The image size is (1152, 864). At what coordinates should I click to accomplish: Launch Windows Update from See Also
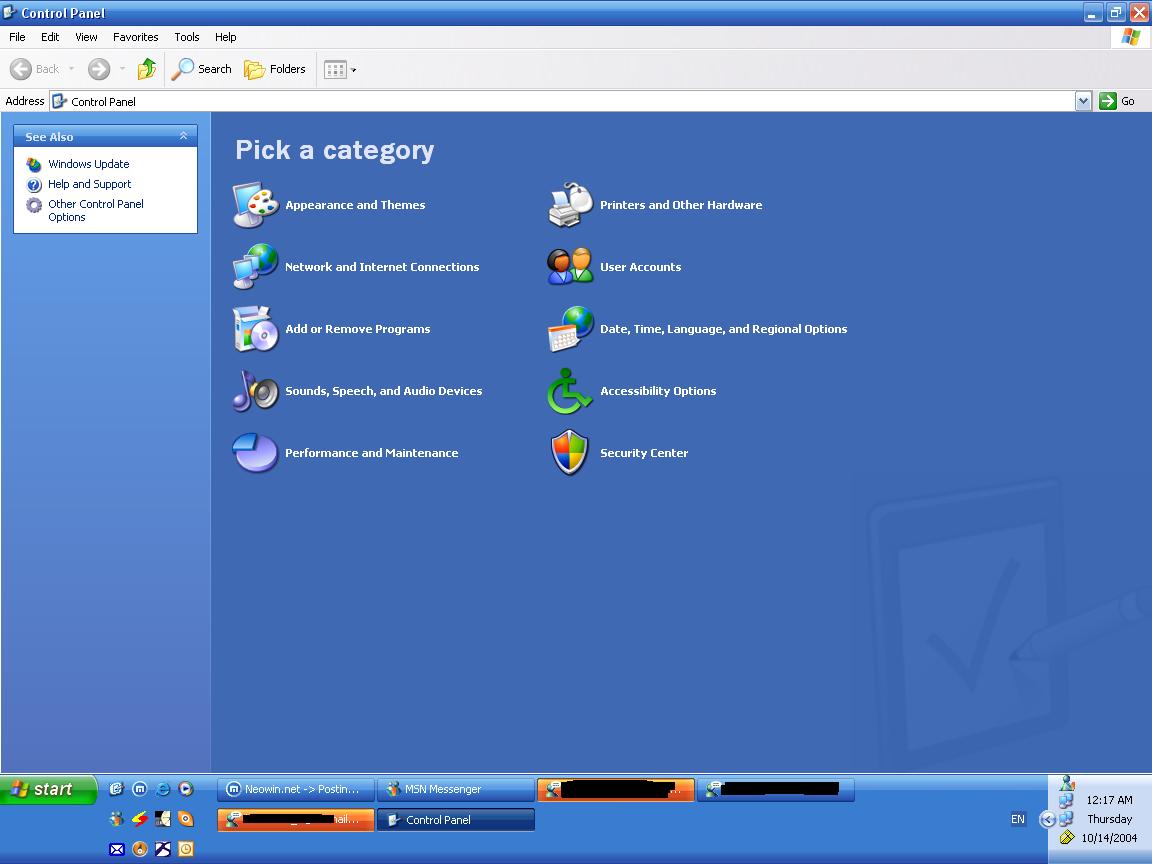86,164
